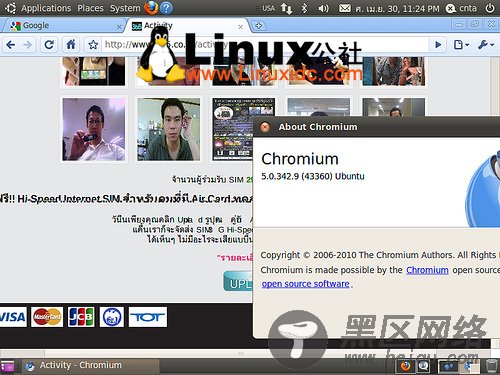This screenshot has width=500, height=375.
Task: Open the Trash icon in bottom panel
Action: pos(492,366)
